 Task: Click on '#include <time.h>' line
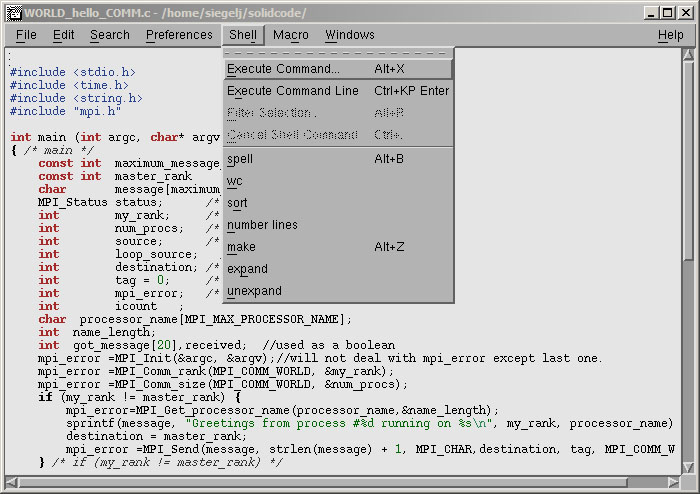pyautogui.click(x=69, y=85)
